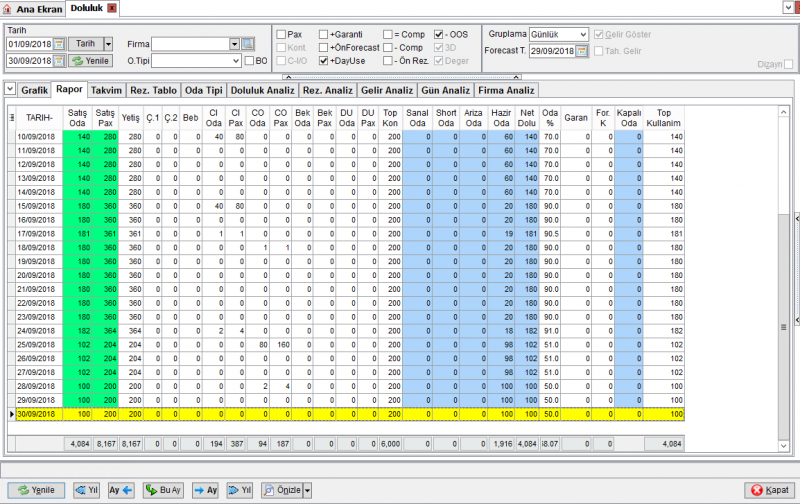Enable the +Garanti checkbox

(x=323, y=34)
